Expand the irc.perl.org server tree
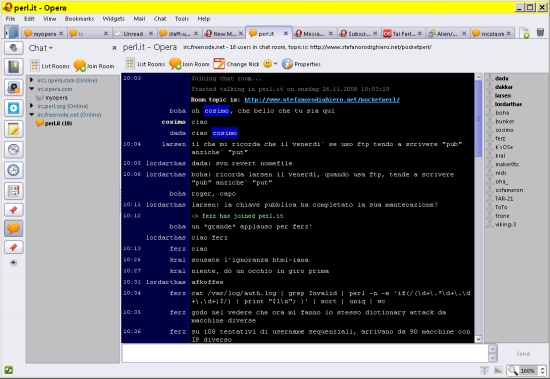This screenshot has height=379, width=550. [x=32, y=106]
